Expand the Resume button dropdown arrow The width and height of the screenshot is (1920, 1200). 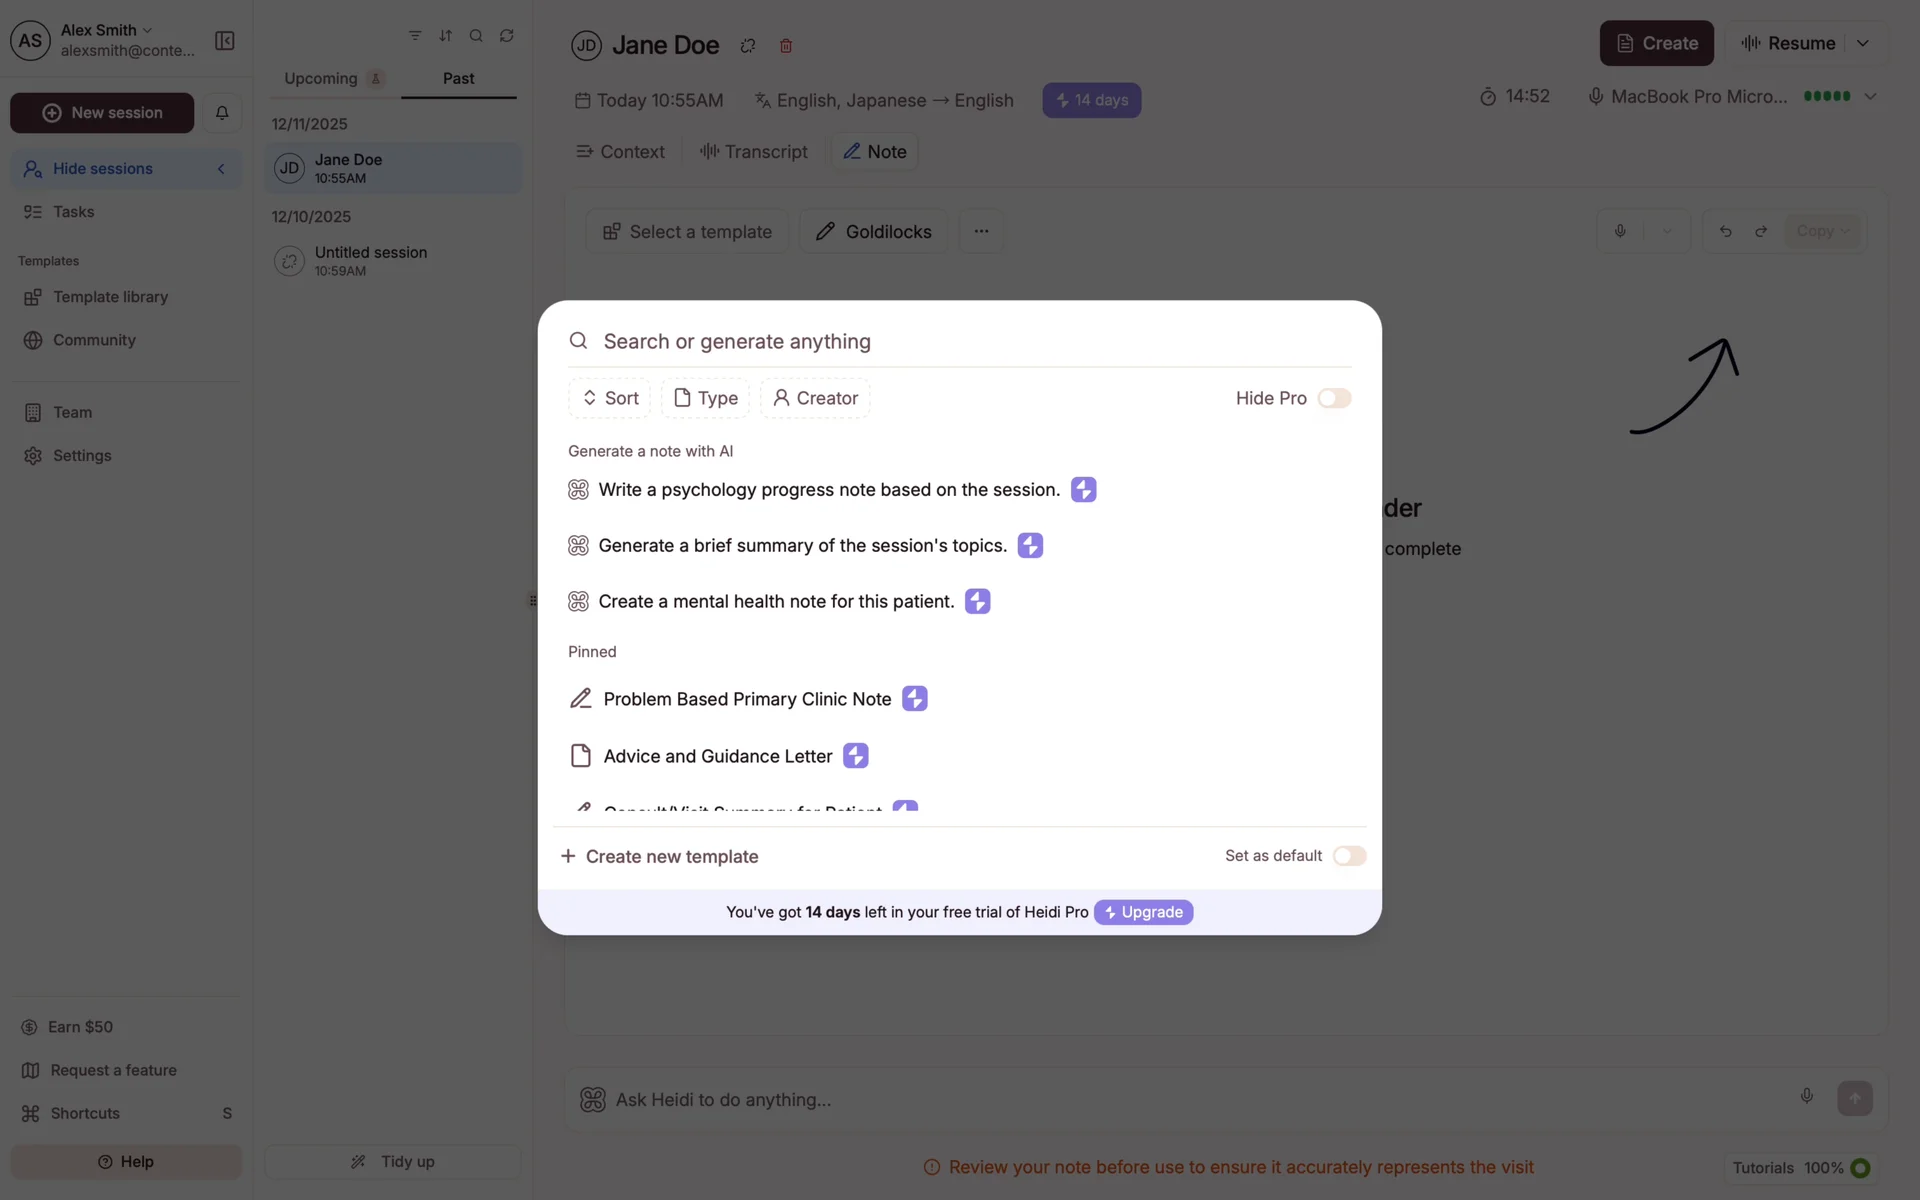[x=1863, y=43]
